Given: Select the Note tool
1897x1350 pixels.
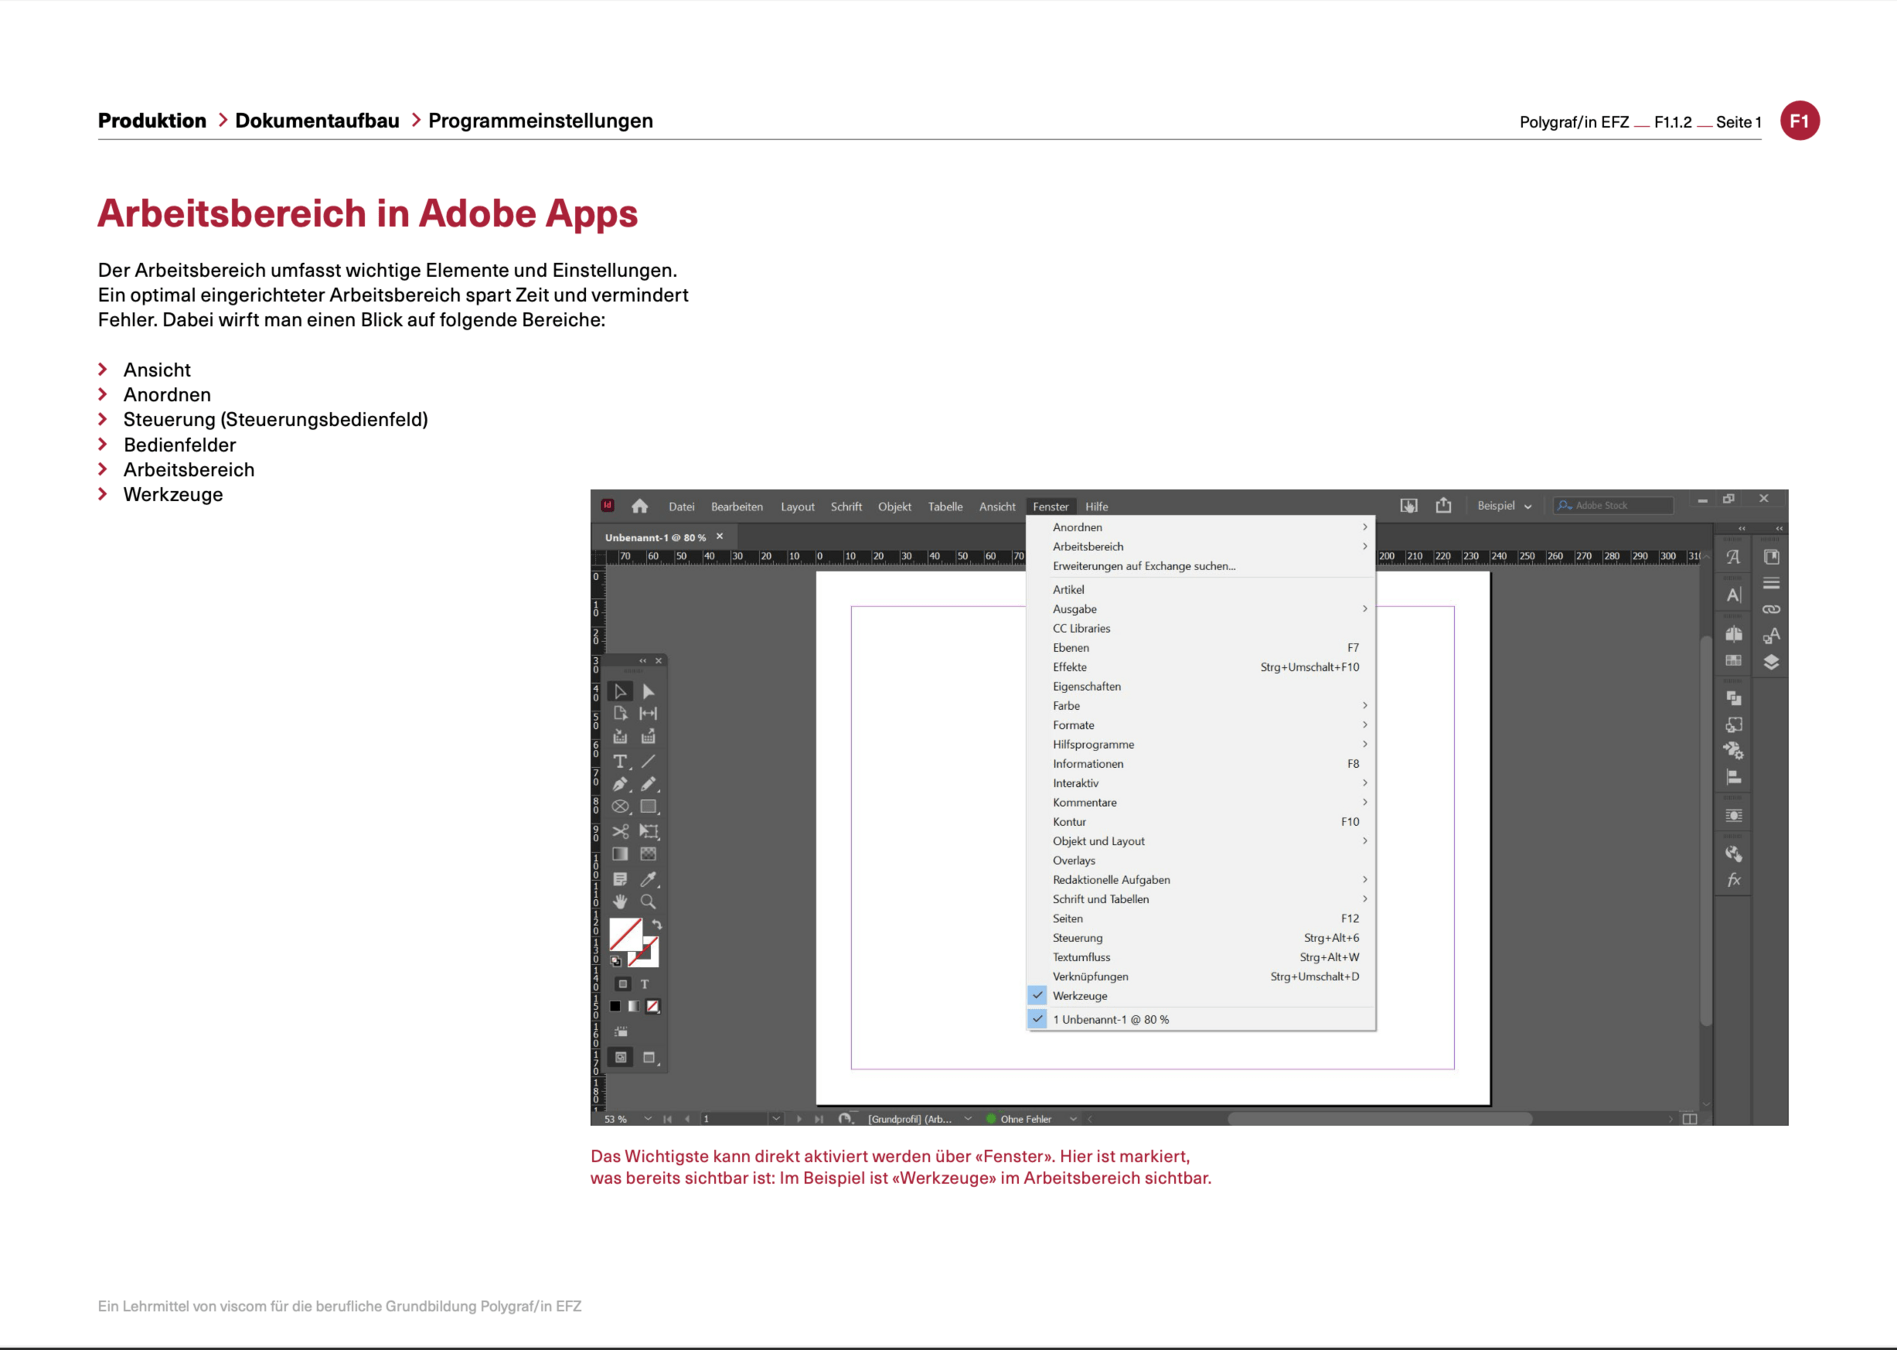Looking at the screenshot, I should tap(620, 879).
